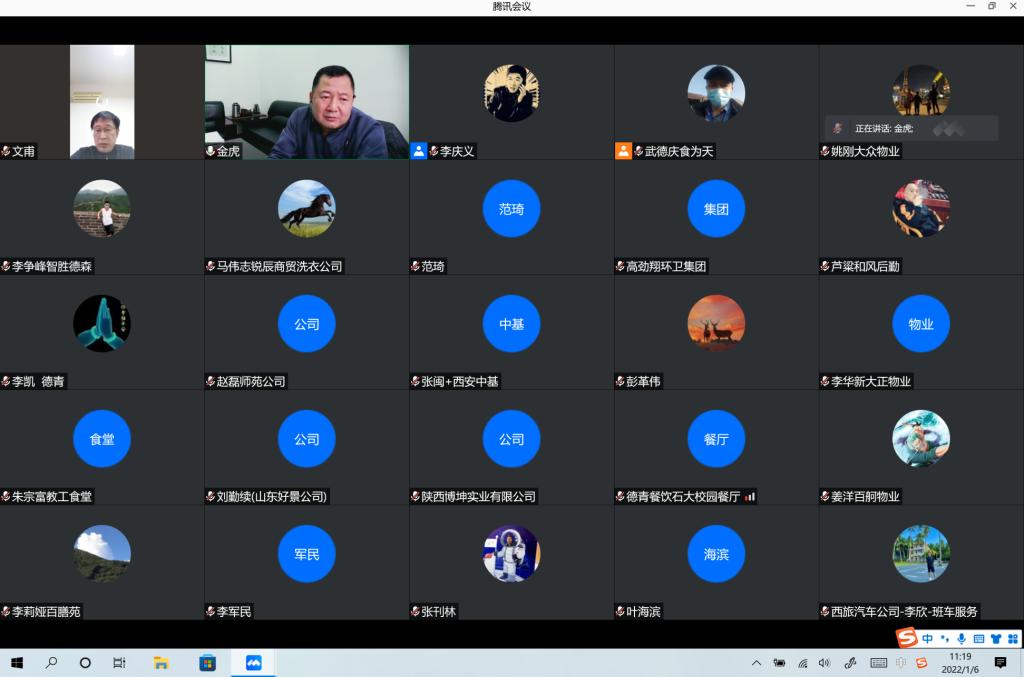Open the Windows Start menu
Viewport: 1024px width, 677px height.
(17, 663)
